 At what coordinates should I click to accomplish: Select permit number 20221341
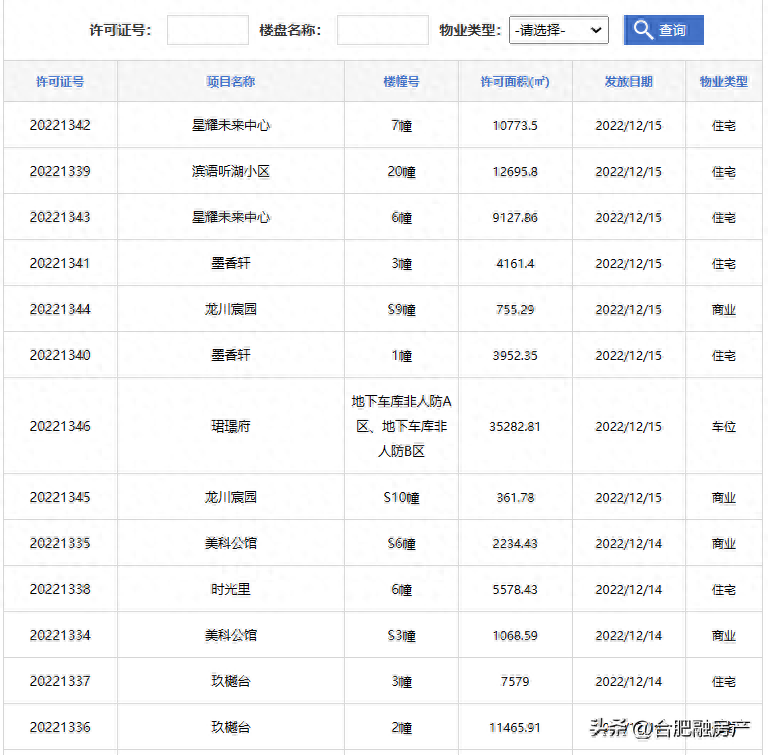(x=60, y=263)
